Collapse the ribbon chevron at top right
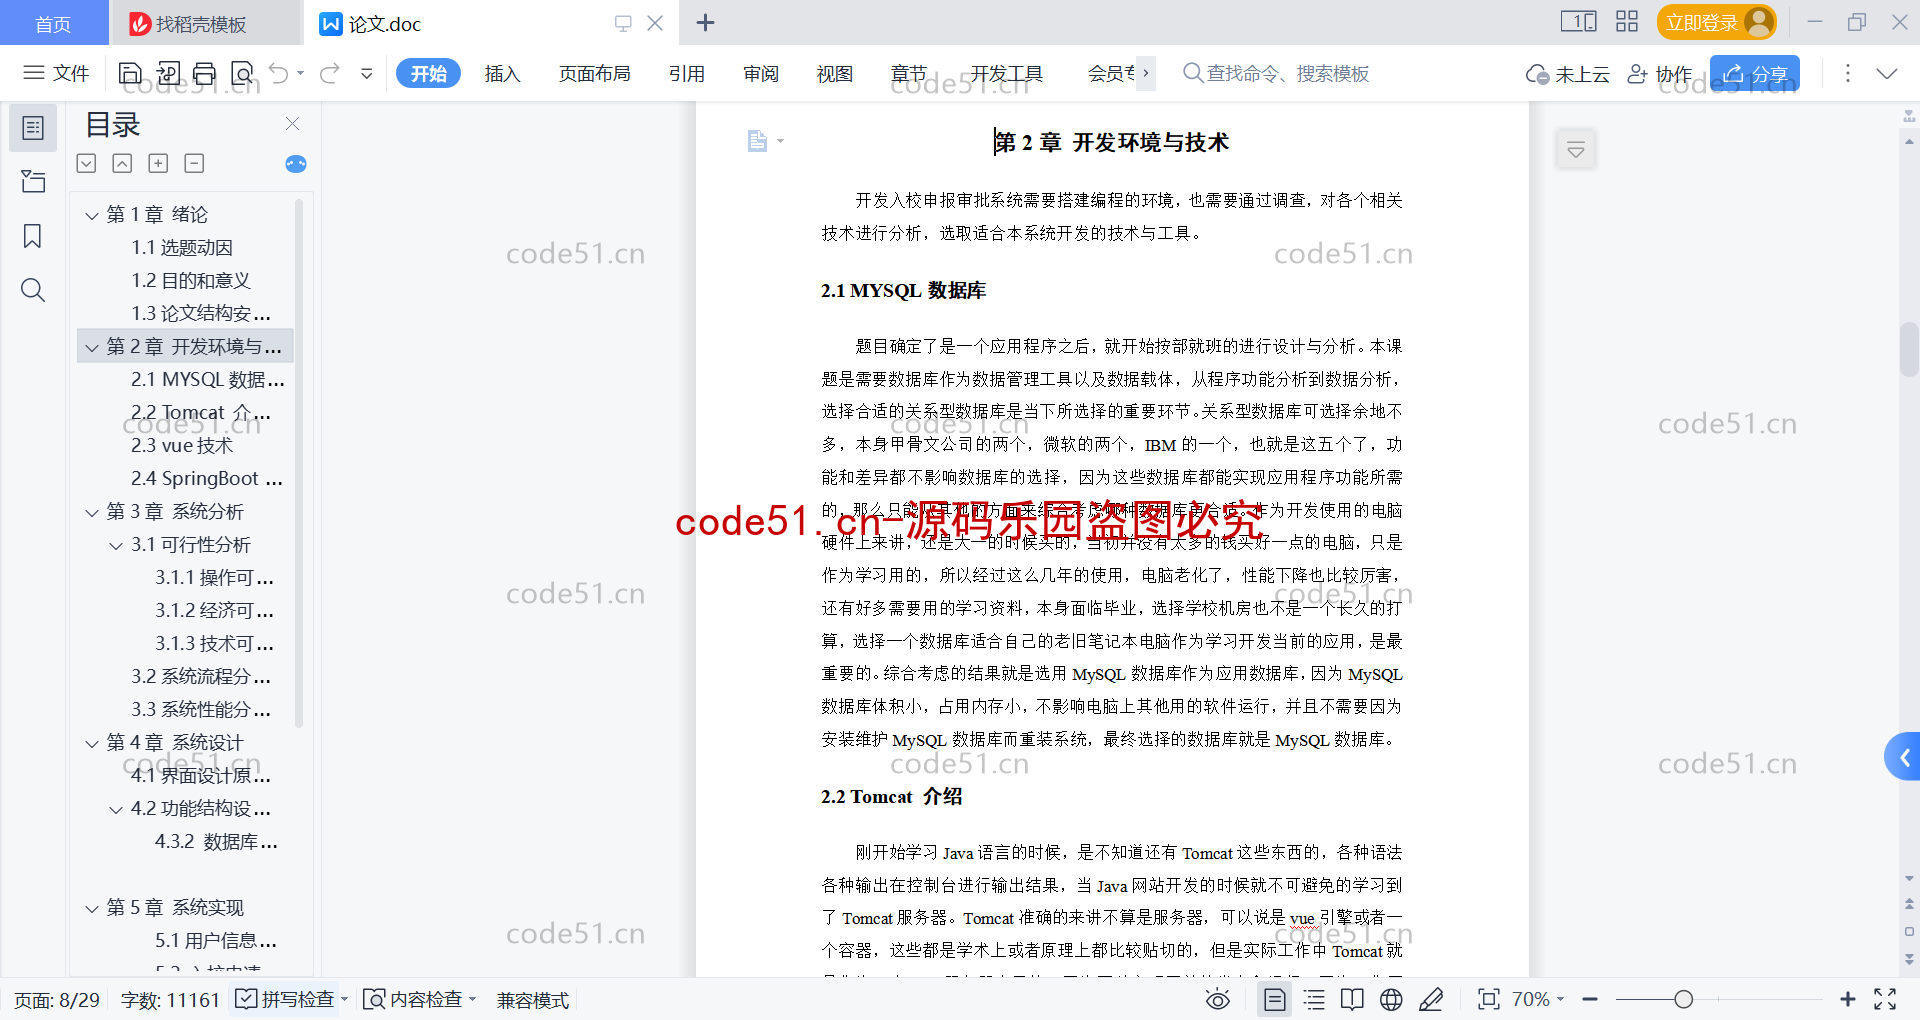The width and height of the screenshot is (1920, 1020). point(1887,73)
